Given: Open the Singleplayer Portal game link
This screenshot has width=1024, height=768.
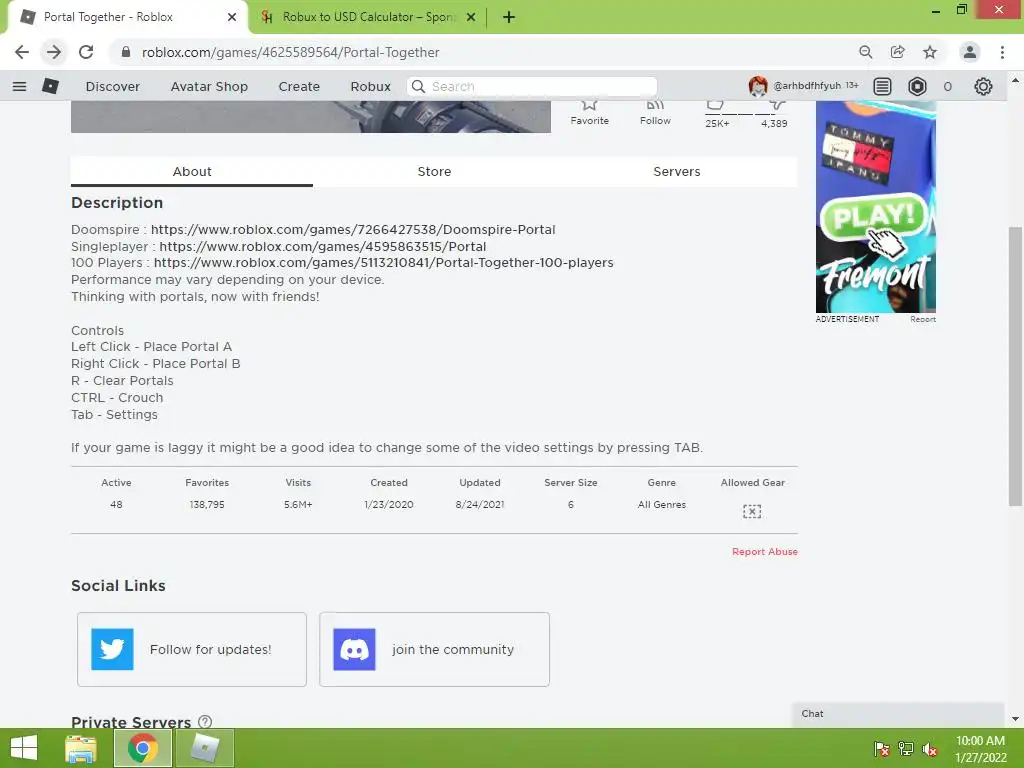Looking at the screenshot, I should point(323,247).
